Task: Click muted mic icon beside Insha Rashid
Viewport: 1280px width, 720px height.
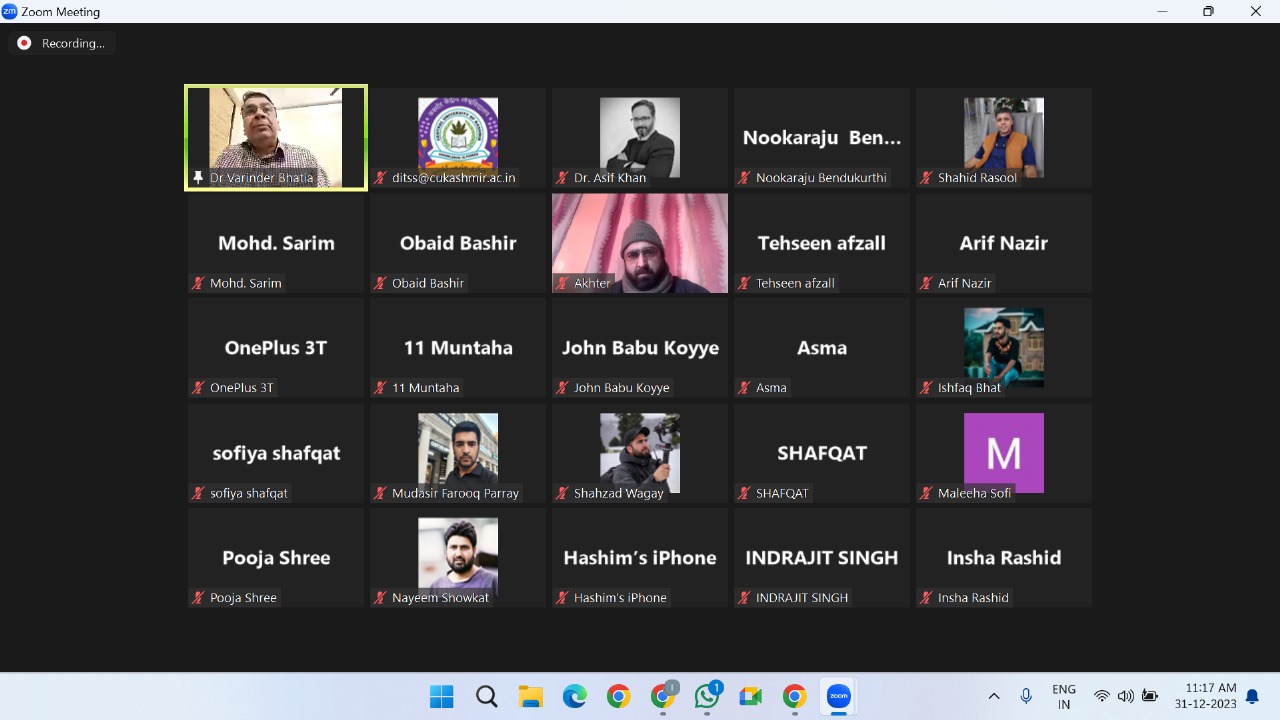Action: tap(926, 598)
